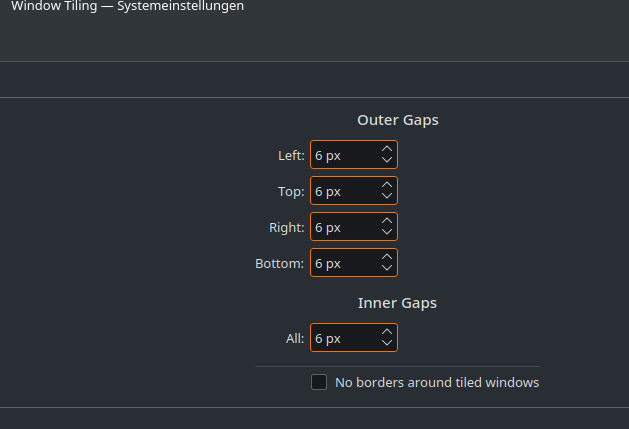Increase the Inner Gaps All value

[387, 333]
